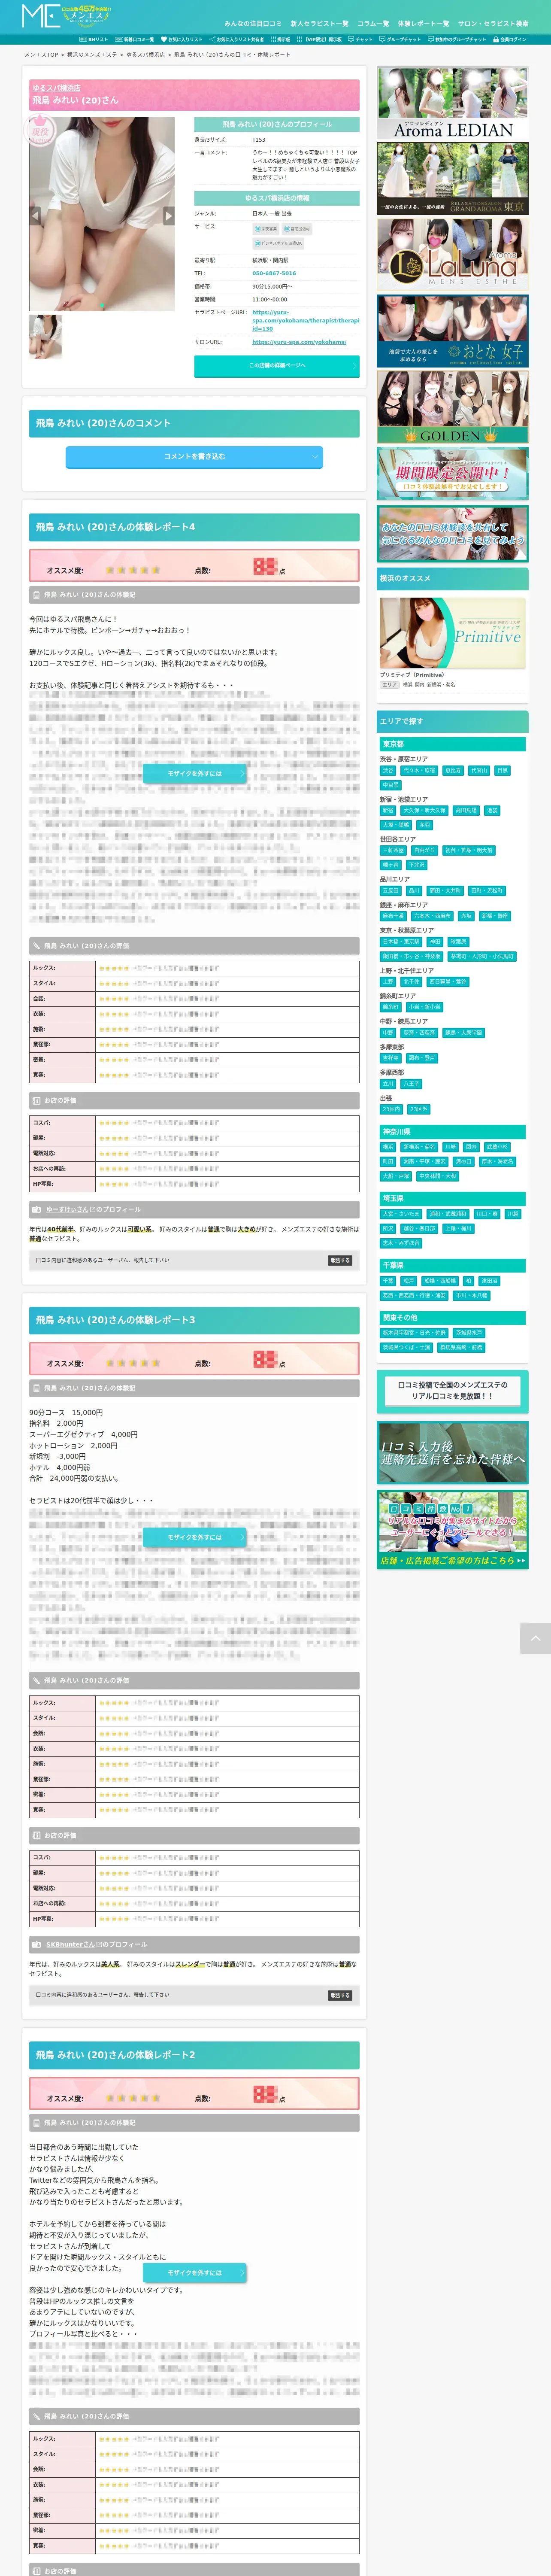Expand the コメントを書き込む button
This screenshot has width=551, height=2576.
(x=194, y=457)
